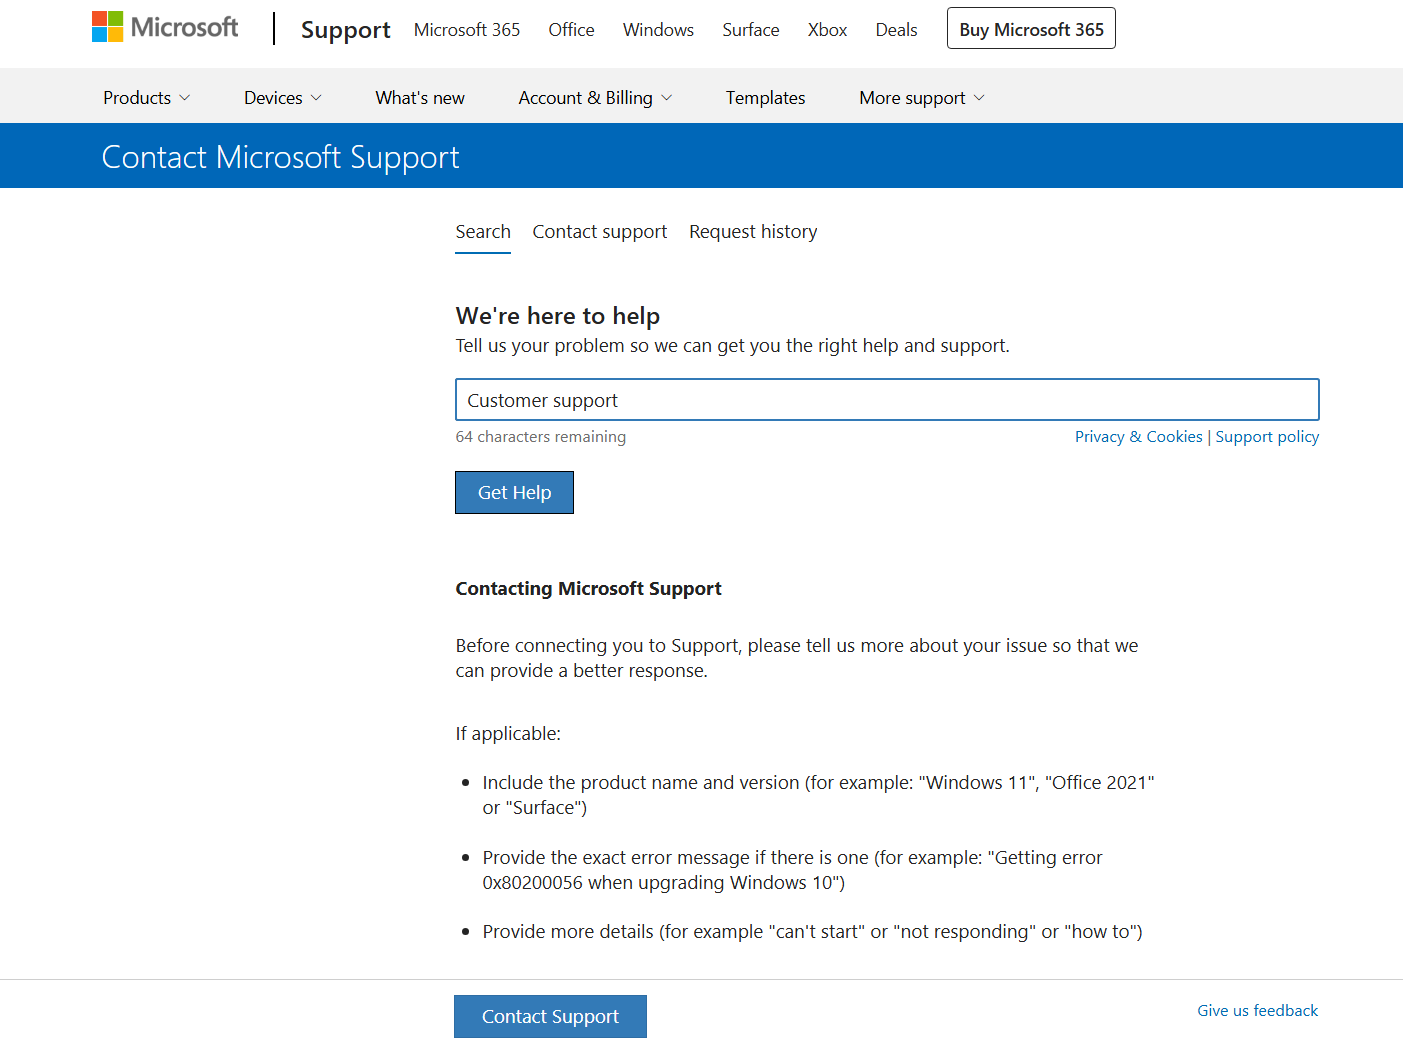This screenshot has height=1050, width=1403.
Task: Click the bullet about product name and version
Action: [818, 795]
